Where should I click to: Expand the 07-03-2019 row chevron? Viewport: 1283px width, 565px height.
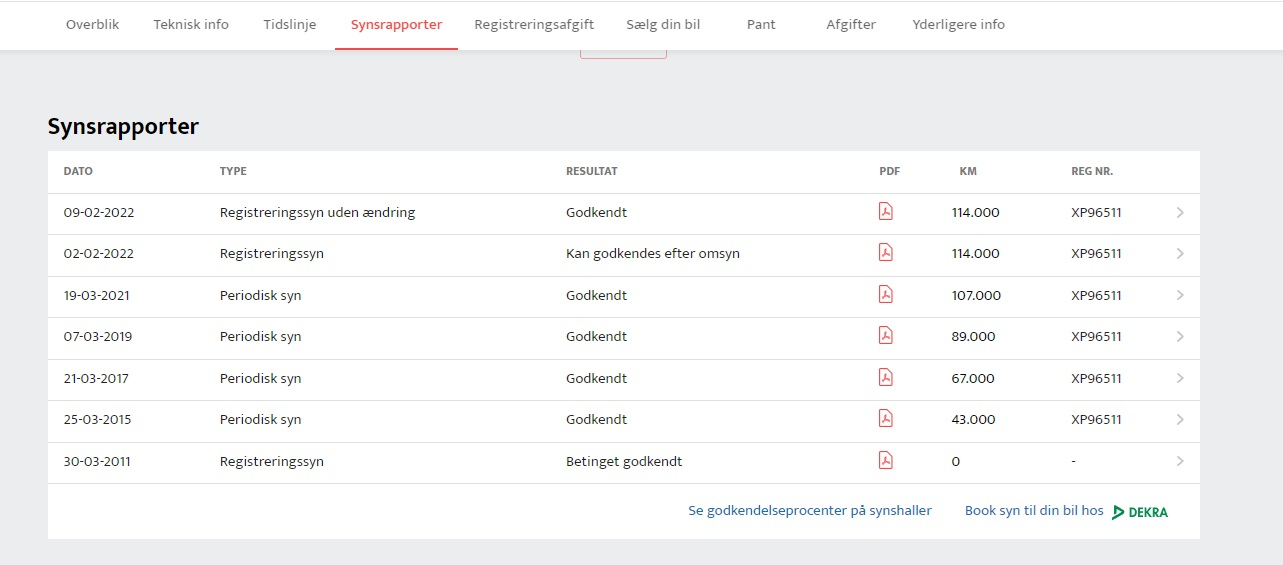pyautogui.click(x=1180, y=337)
